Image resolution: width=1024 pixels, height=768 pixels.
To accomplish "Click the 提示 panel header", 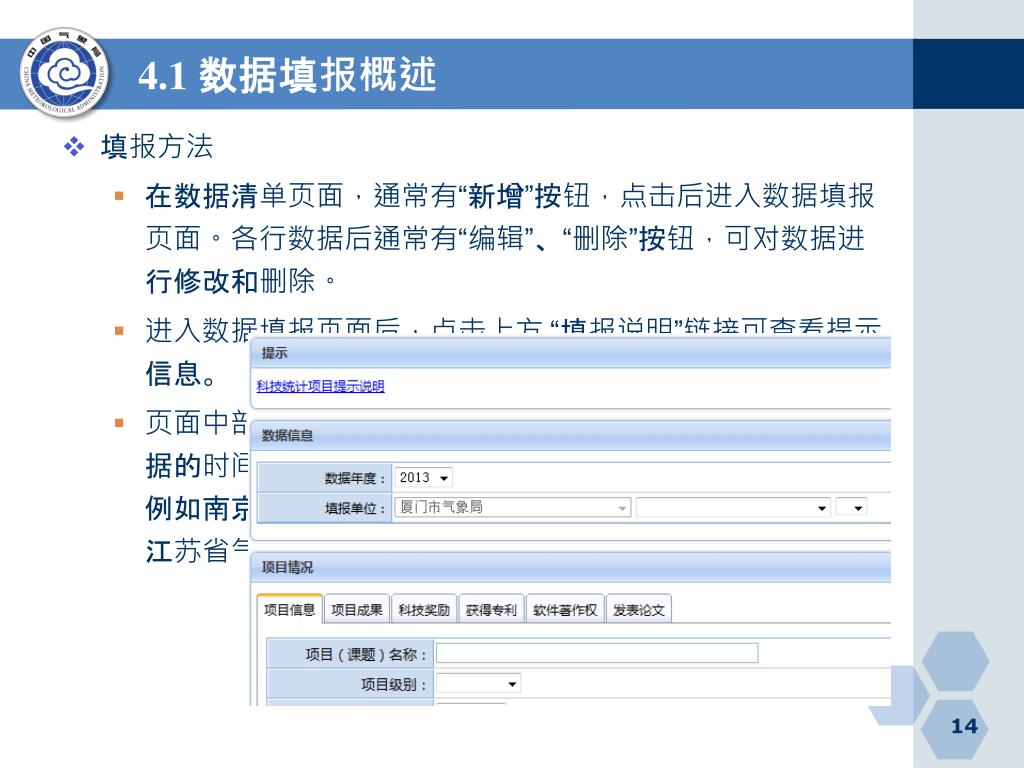I will tap(571, 353).
